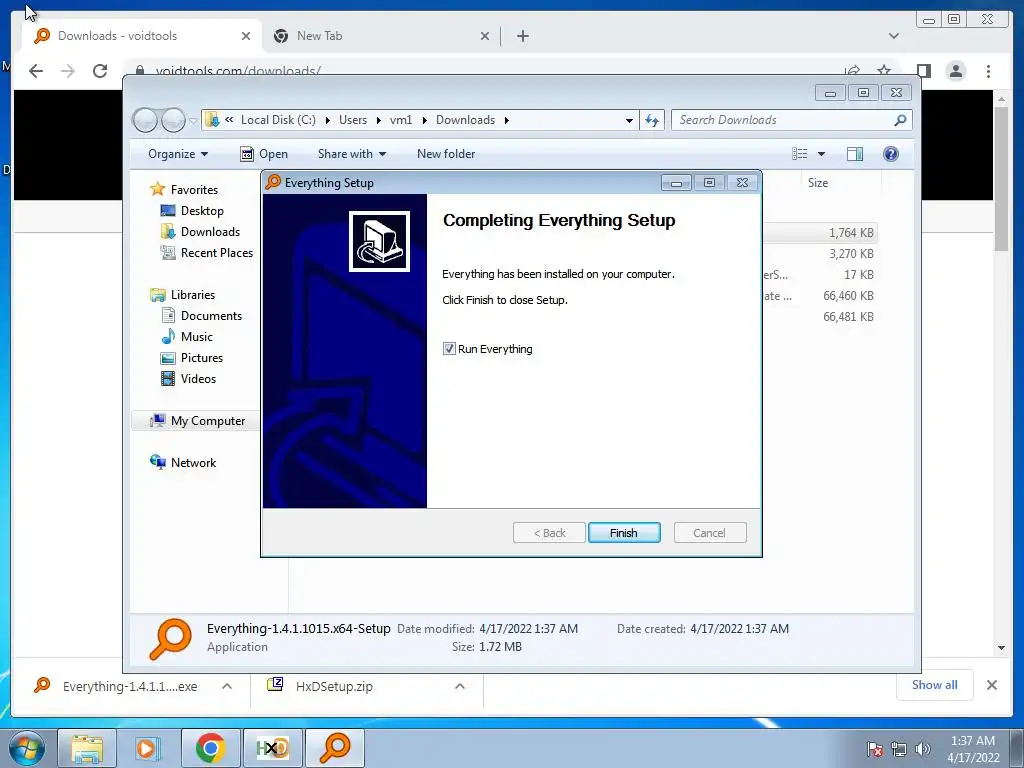Go back in Chrome browser

[36, 71]
